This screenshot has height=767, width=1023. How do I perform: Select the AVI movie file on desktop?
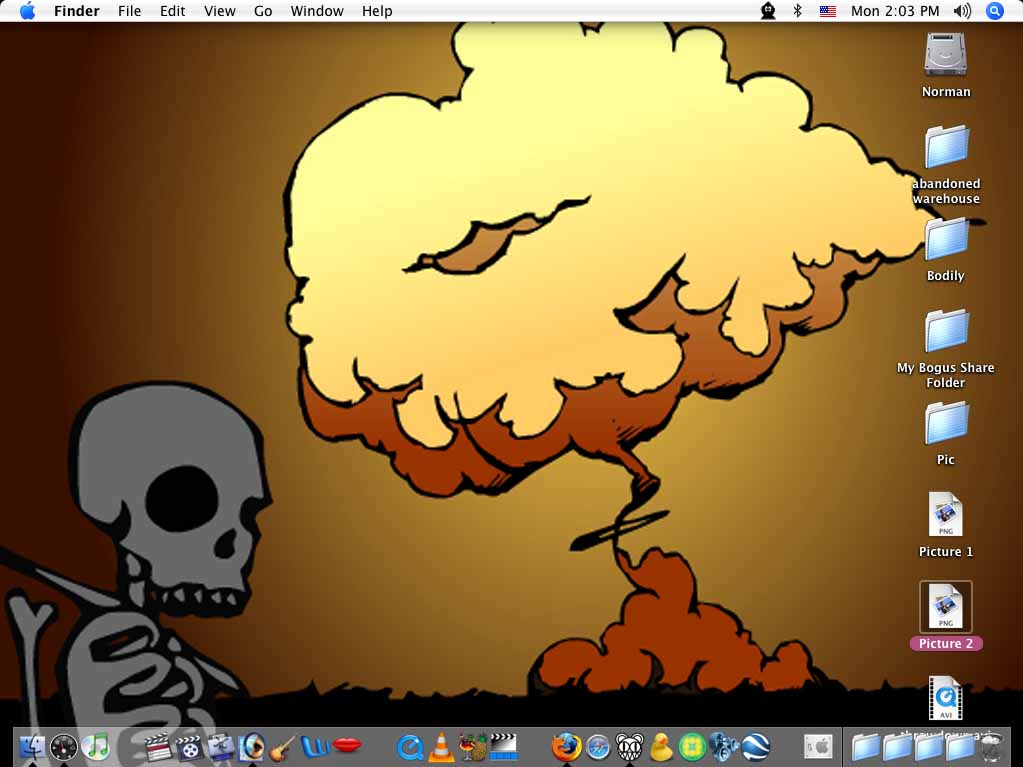pyautogui.click(x=945, y=698)
